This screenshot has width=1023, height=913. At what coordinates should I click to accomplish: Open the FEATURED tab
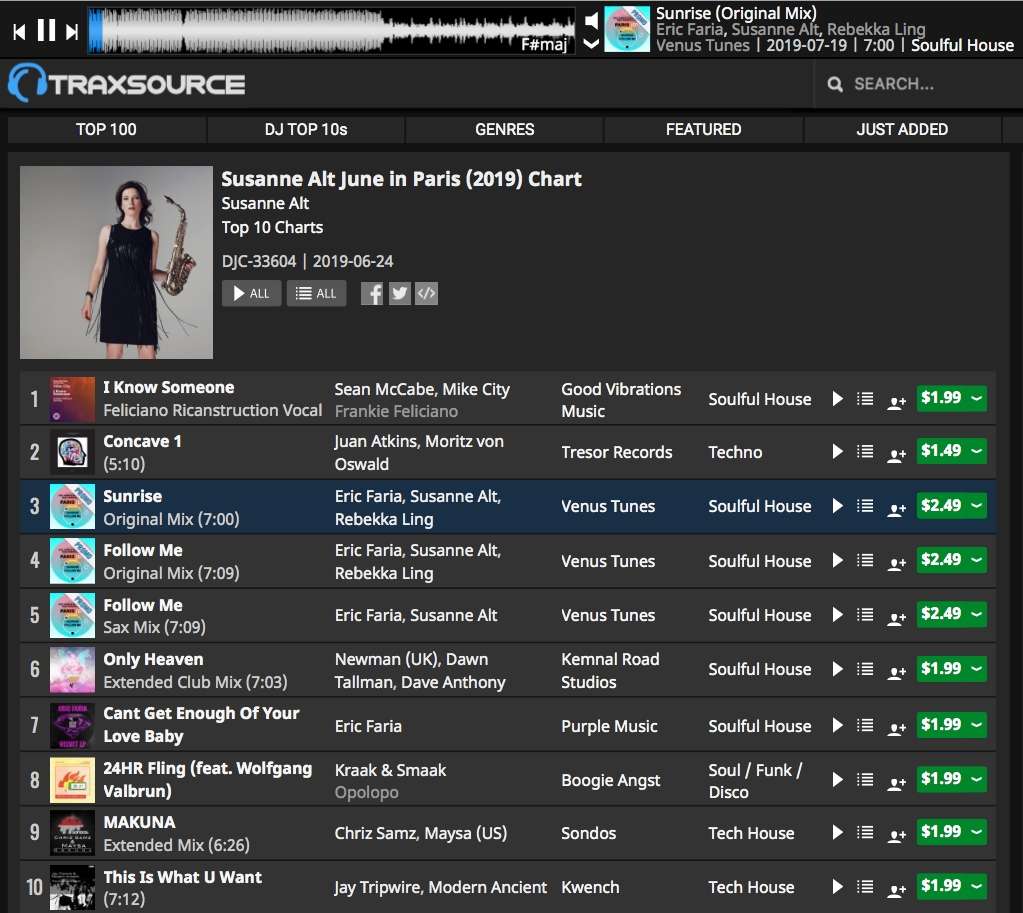coord(703,129)
